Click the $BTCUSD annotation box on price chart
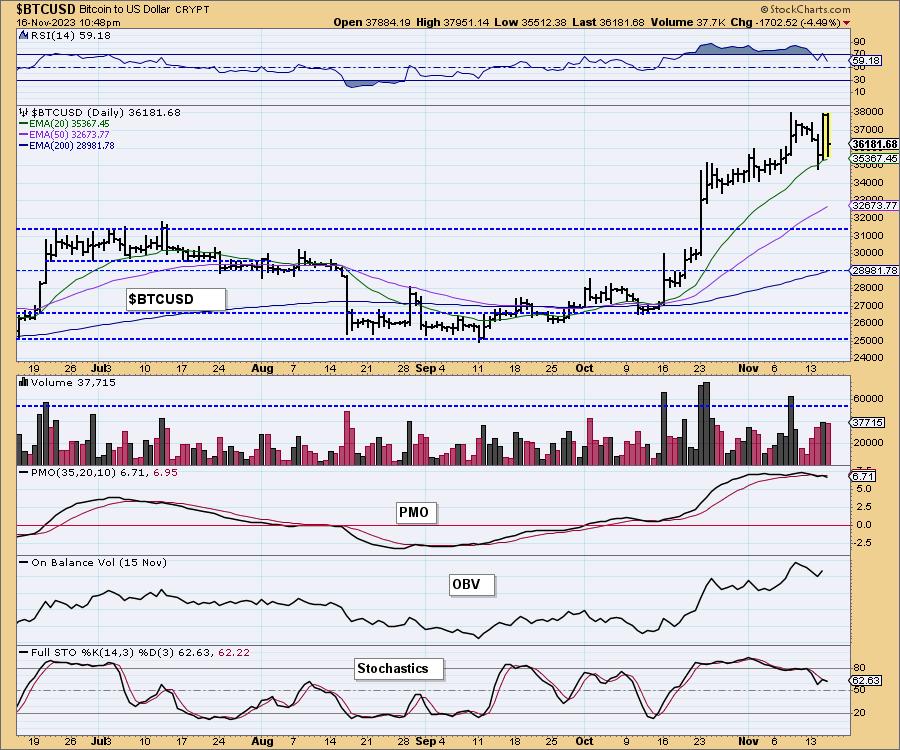 [x=176, y=299]
